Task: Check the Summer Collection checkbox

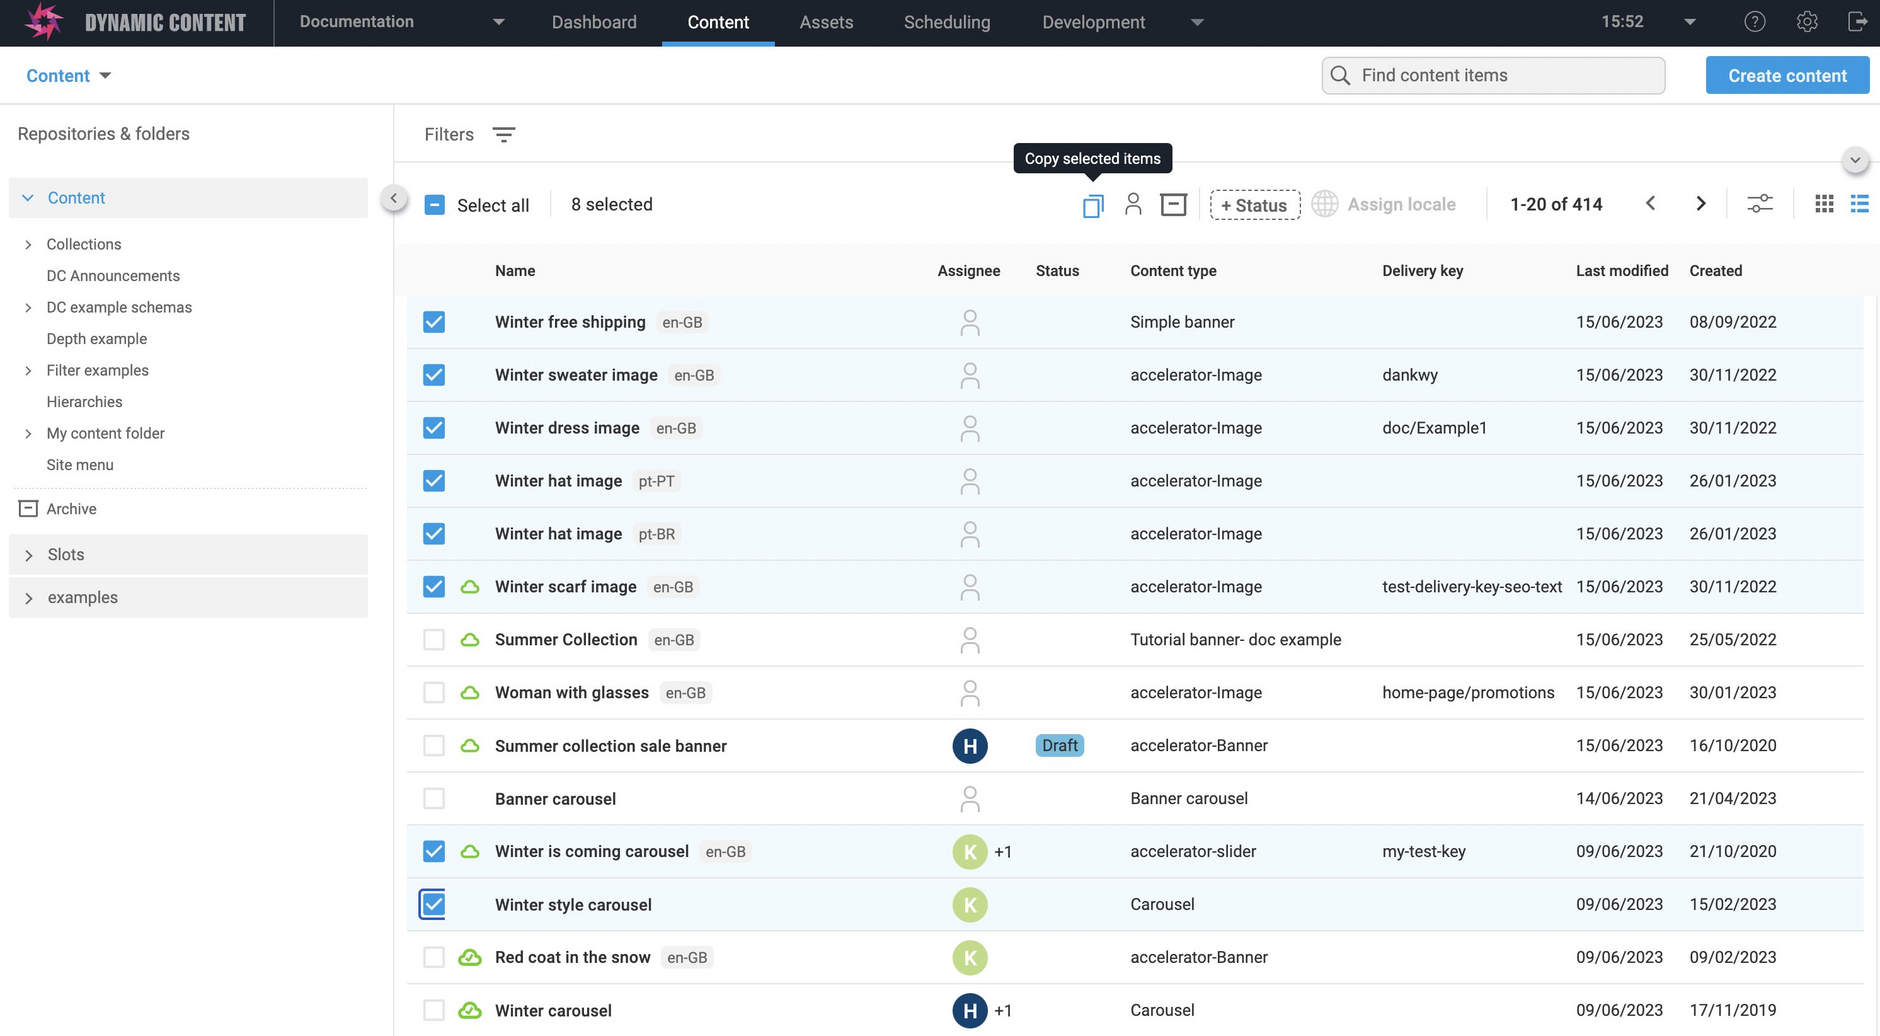Action: tap(434, 640)
